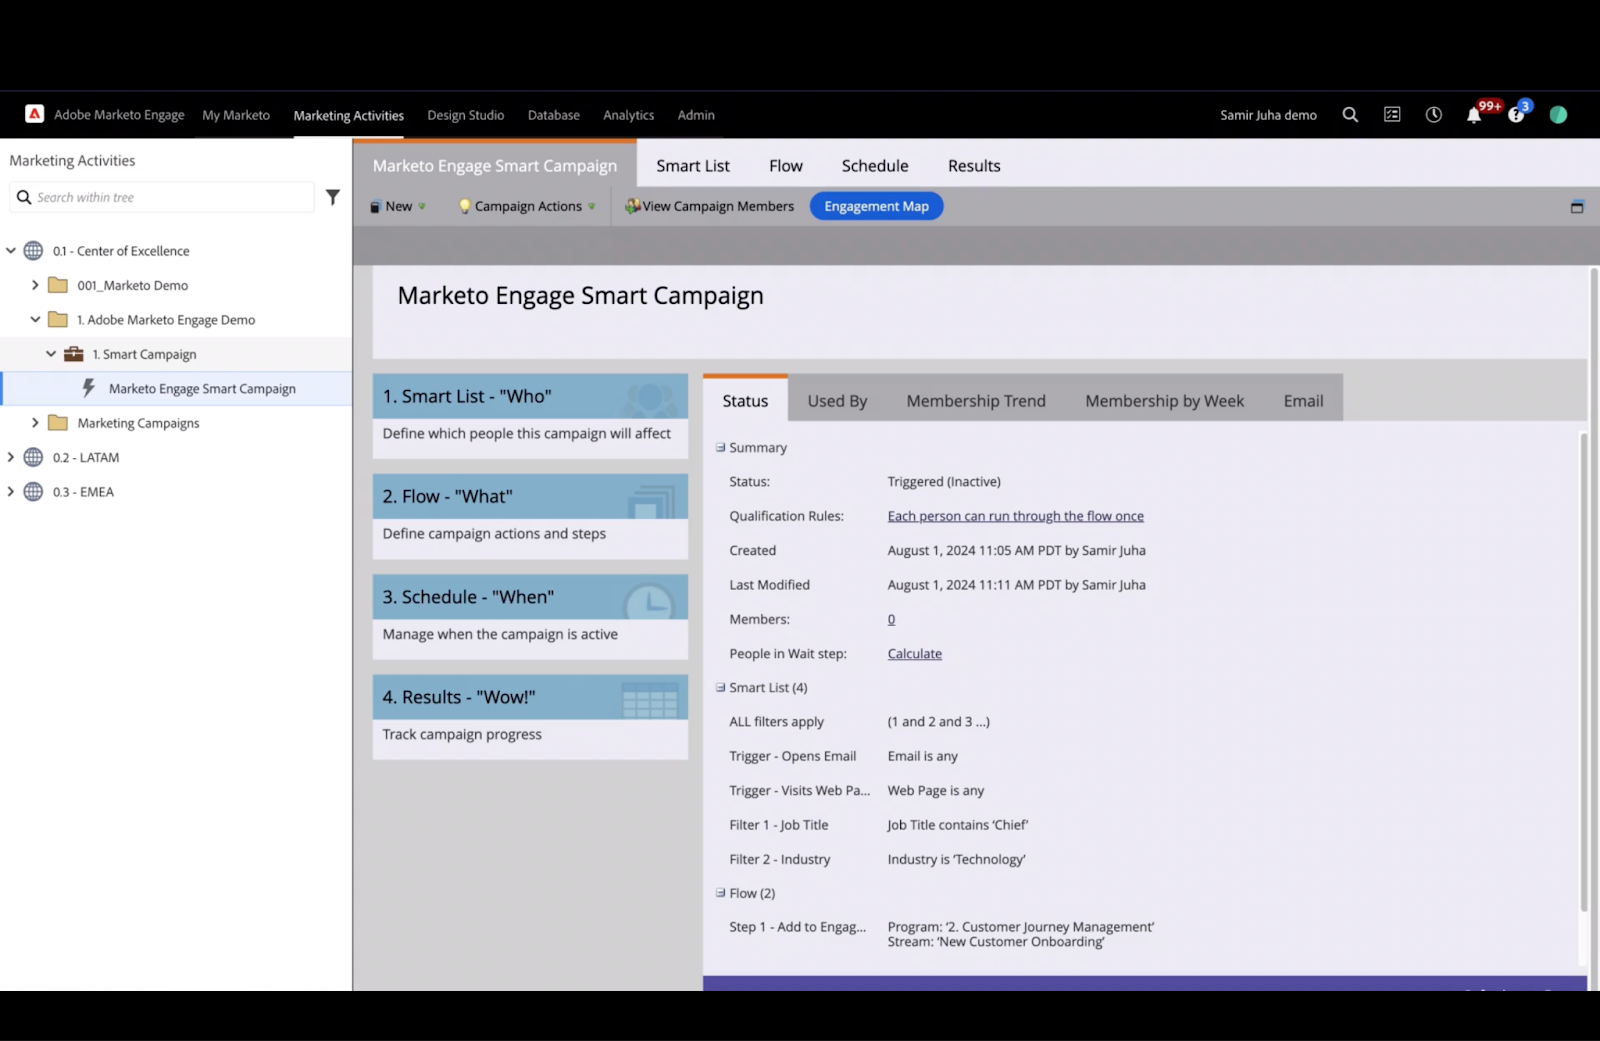Click the clock icon on Schedule card

click(650, 601)
